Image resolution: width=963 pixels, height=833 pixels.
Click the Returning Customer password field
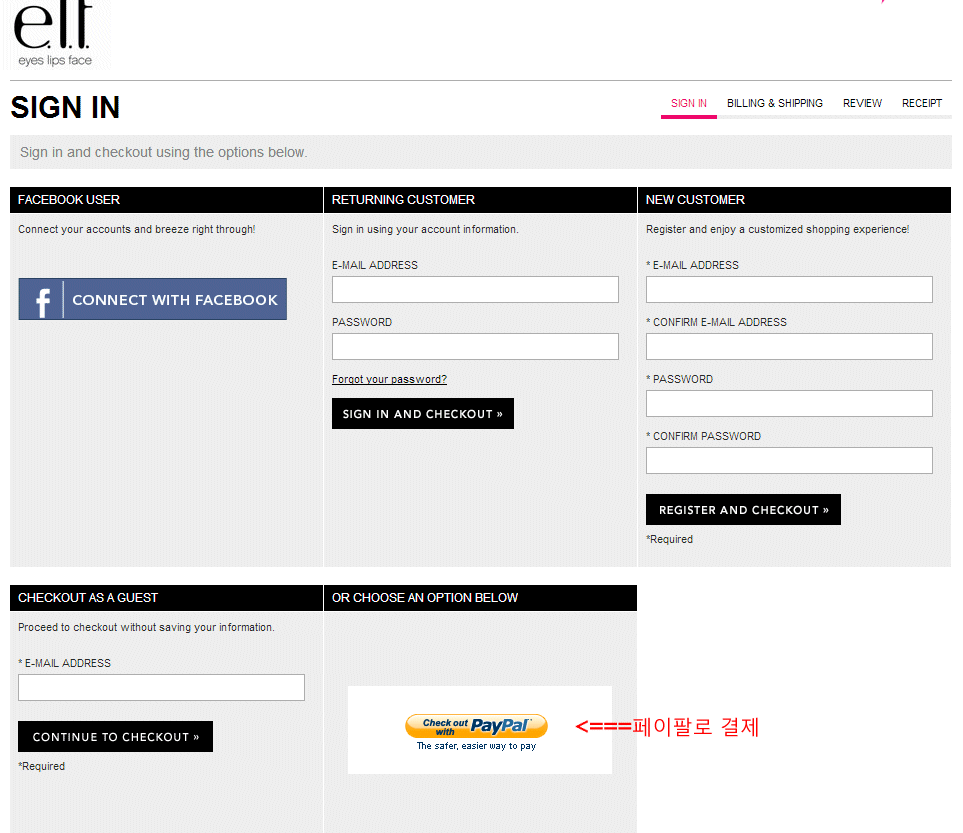(x=475, y=347)
